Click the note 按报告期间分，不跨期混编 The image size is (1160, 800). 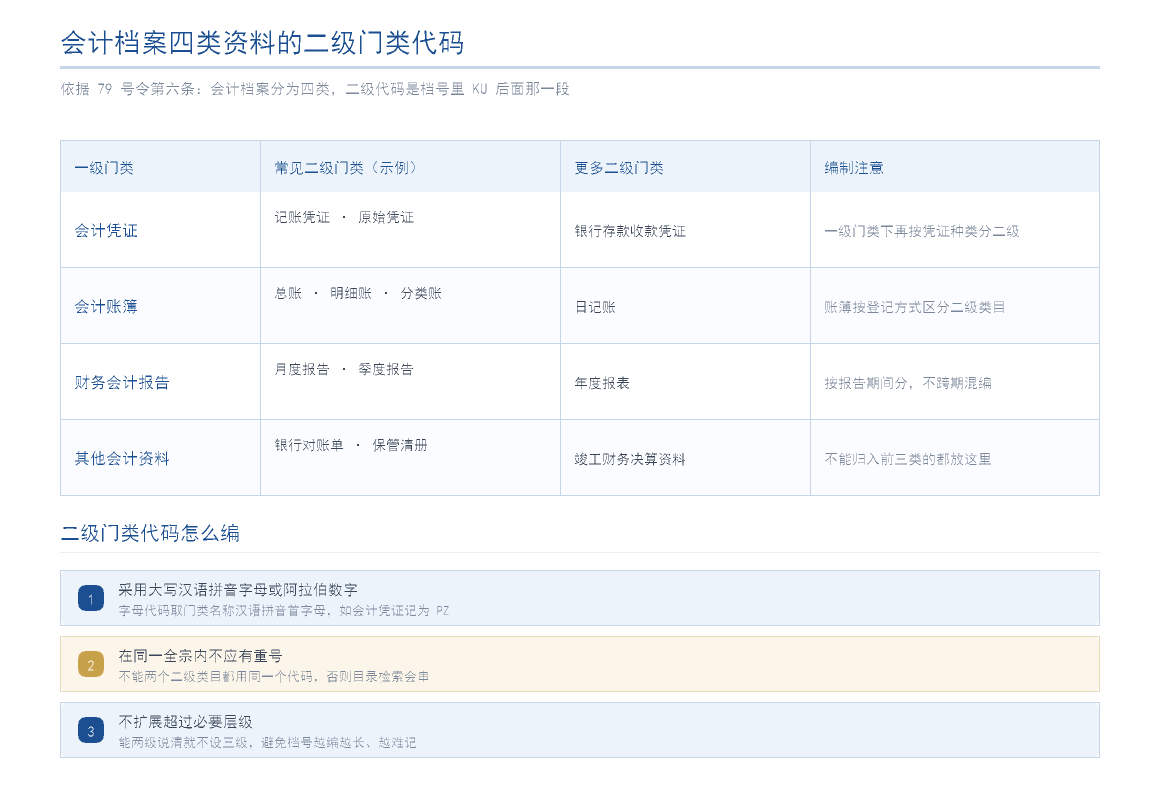pos(908,383)
